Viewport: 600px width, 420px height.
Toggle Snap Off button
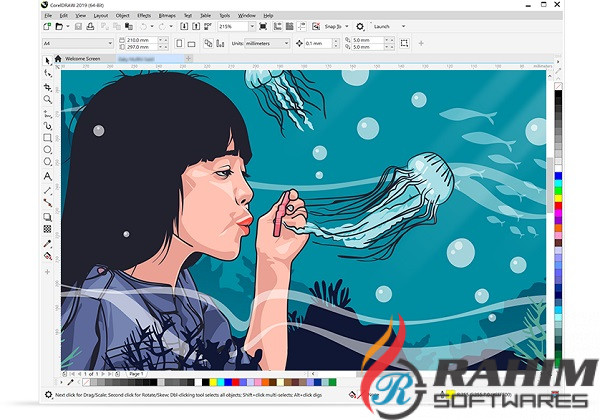[316, 26]
